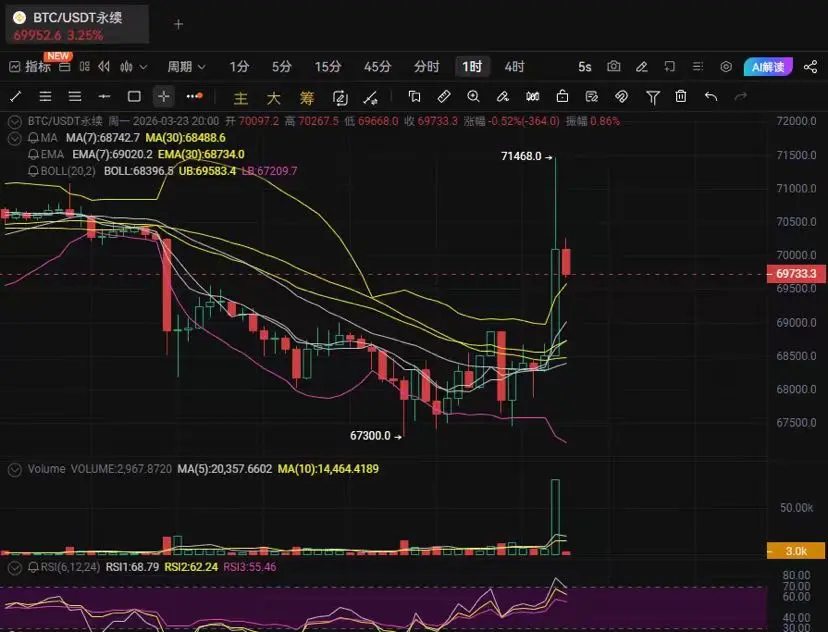Click the AI解读 button
Viewport: 828px width, 632px height.
[768, 67]
